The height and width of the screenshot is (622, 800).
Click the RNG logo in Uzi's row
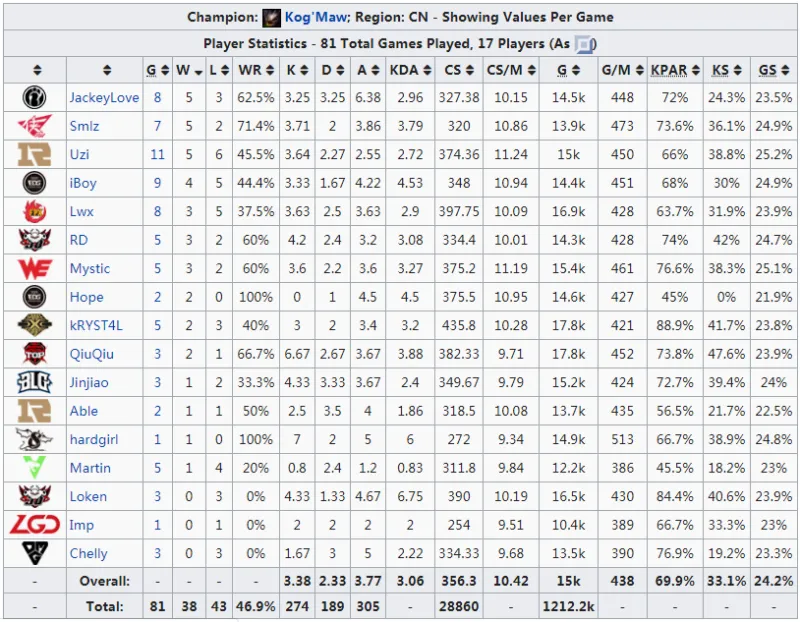[34, 155]
